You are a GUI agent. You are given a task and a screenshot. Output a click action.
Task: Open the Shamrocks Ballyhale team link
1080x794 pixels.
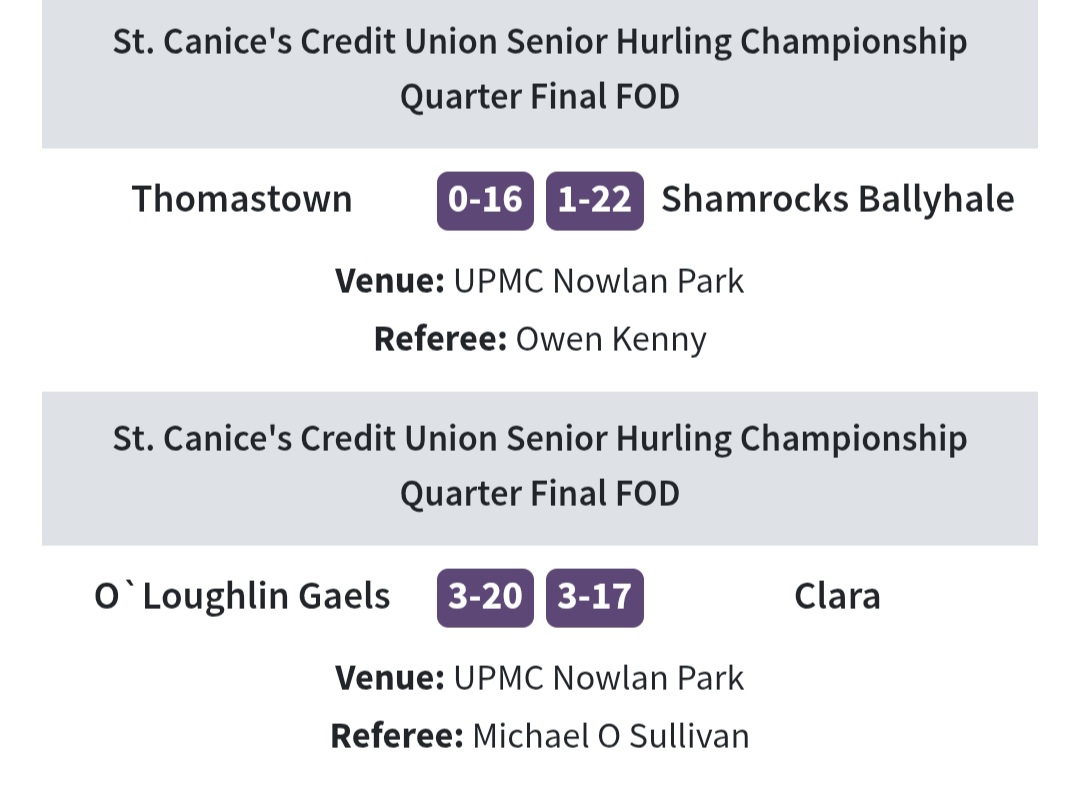838,200
